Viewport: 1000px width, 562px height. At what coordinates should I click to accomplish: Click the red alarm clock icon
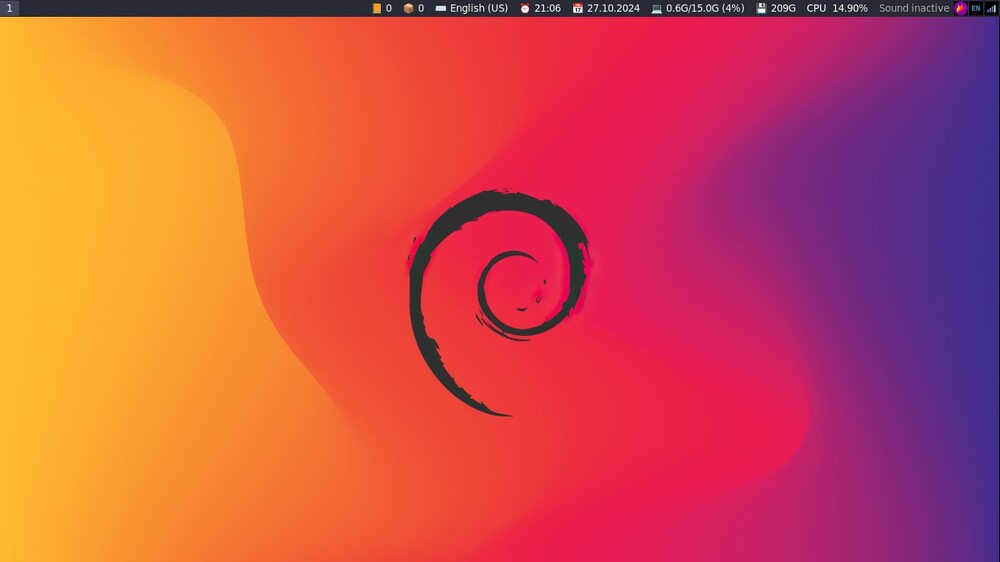pyautogui.click(x=525, y=8)
